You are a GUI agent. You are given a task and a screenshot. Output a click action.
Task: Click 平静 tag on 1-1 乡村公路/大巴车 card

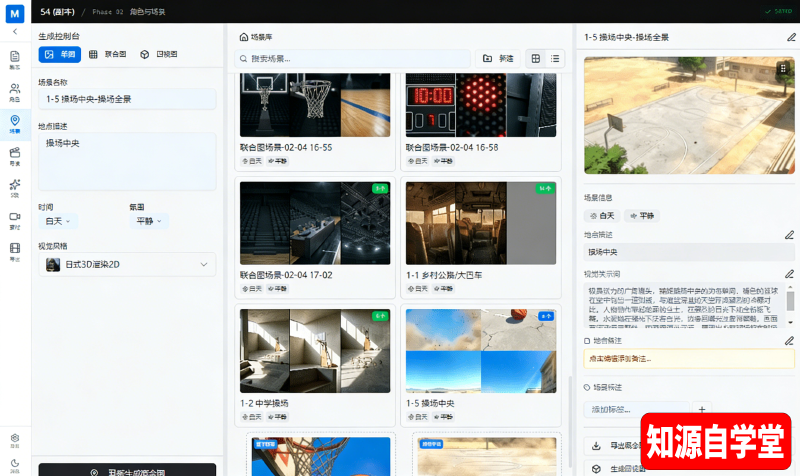point(443,288)
